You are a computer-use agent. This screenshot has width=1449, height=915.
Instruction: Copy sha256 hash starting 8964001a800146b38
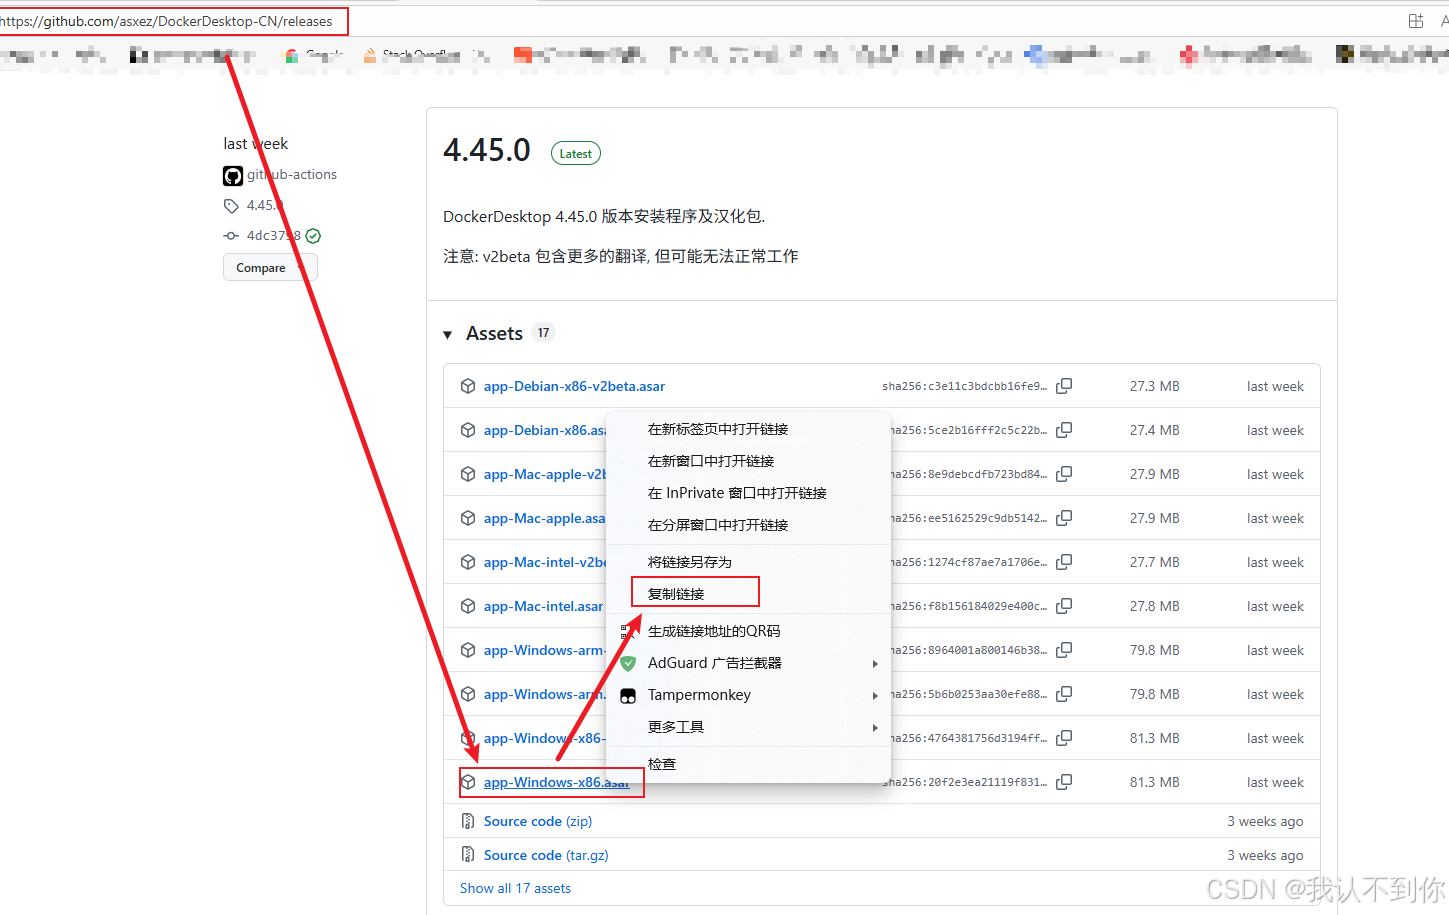[1064, 650]
